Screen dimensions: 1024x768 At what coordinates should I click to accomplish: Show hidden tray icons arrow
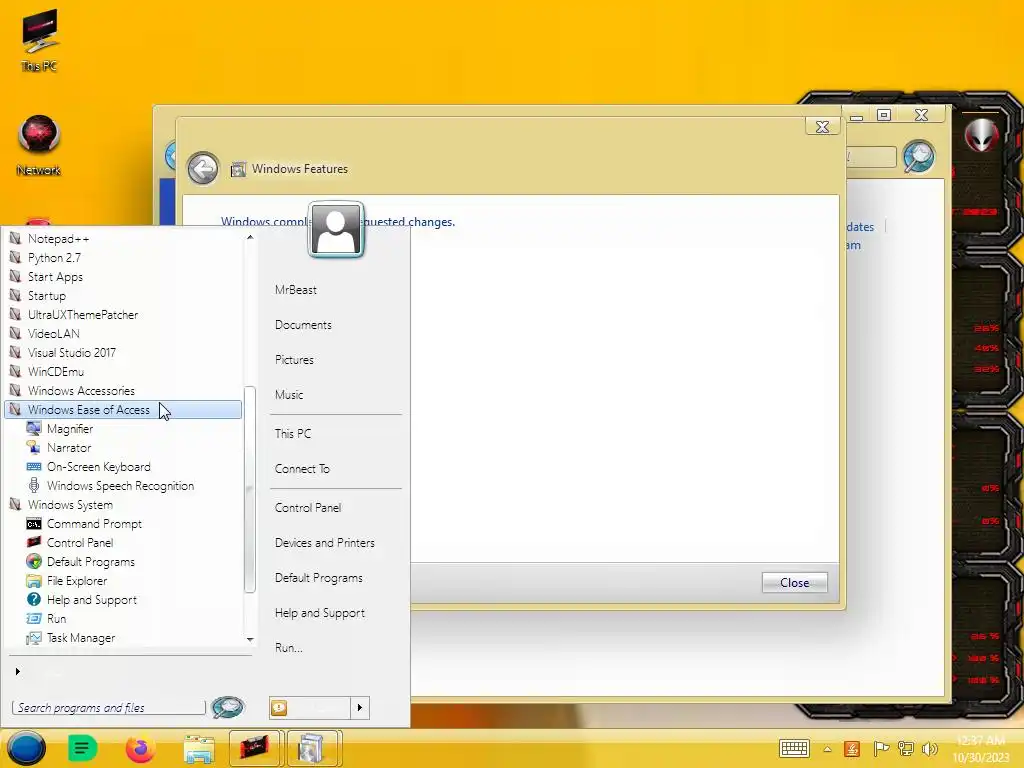point(827,749)
